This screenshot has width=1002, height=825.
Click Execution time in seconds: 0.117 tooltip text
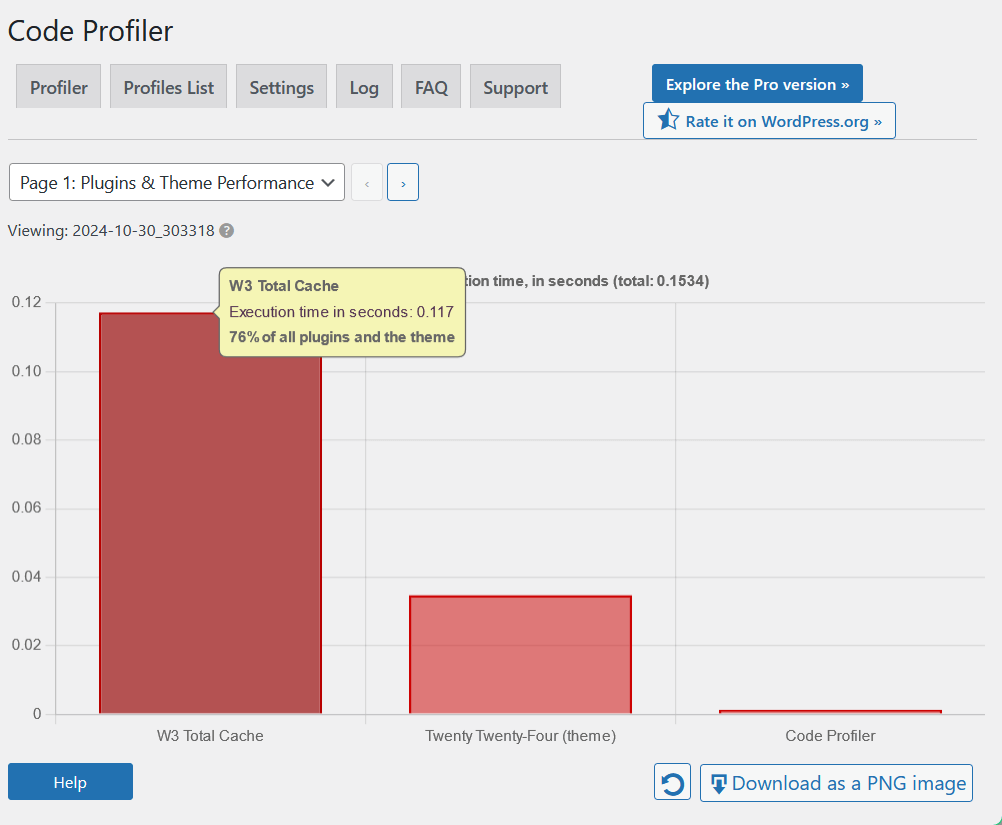click(341, 312)
